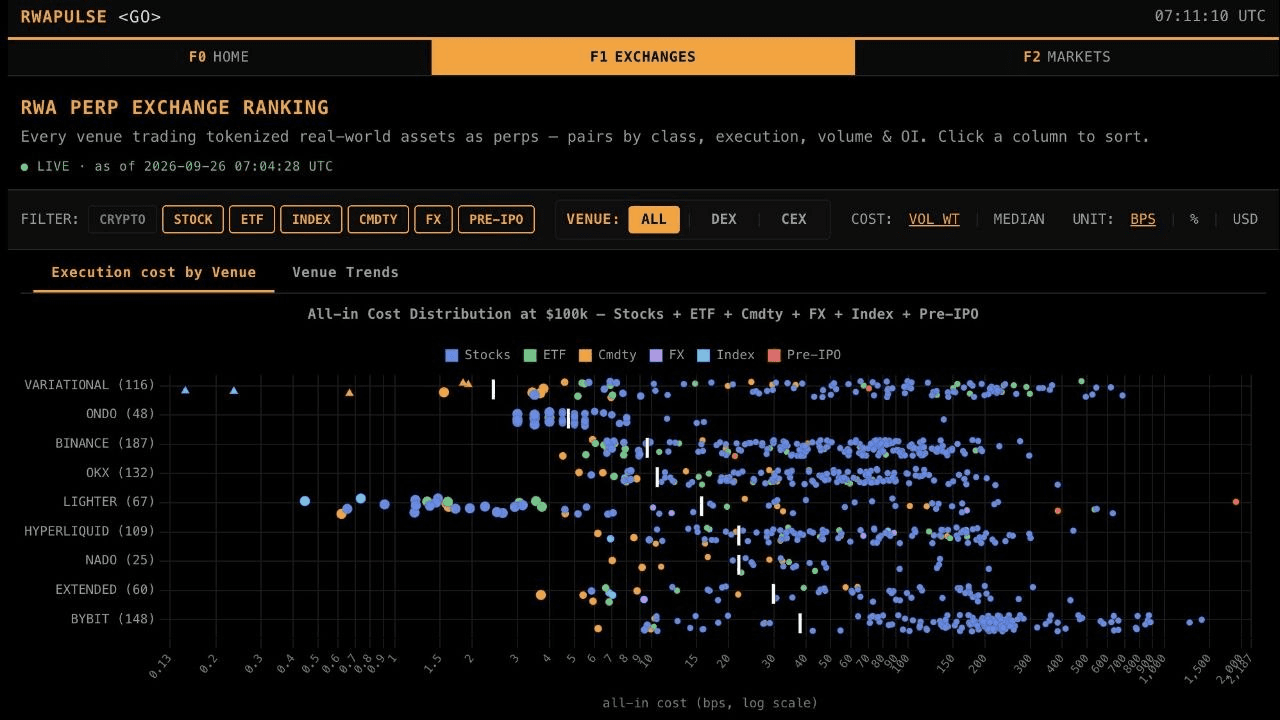1280x720 pixels.
Task: Select CEX venue filter
Action: coord(794,219)
